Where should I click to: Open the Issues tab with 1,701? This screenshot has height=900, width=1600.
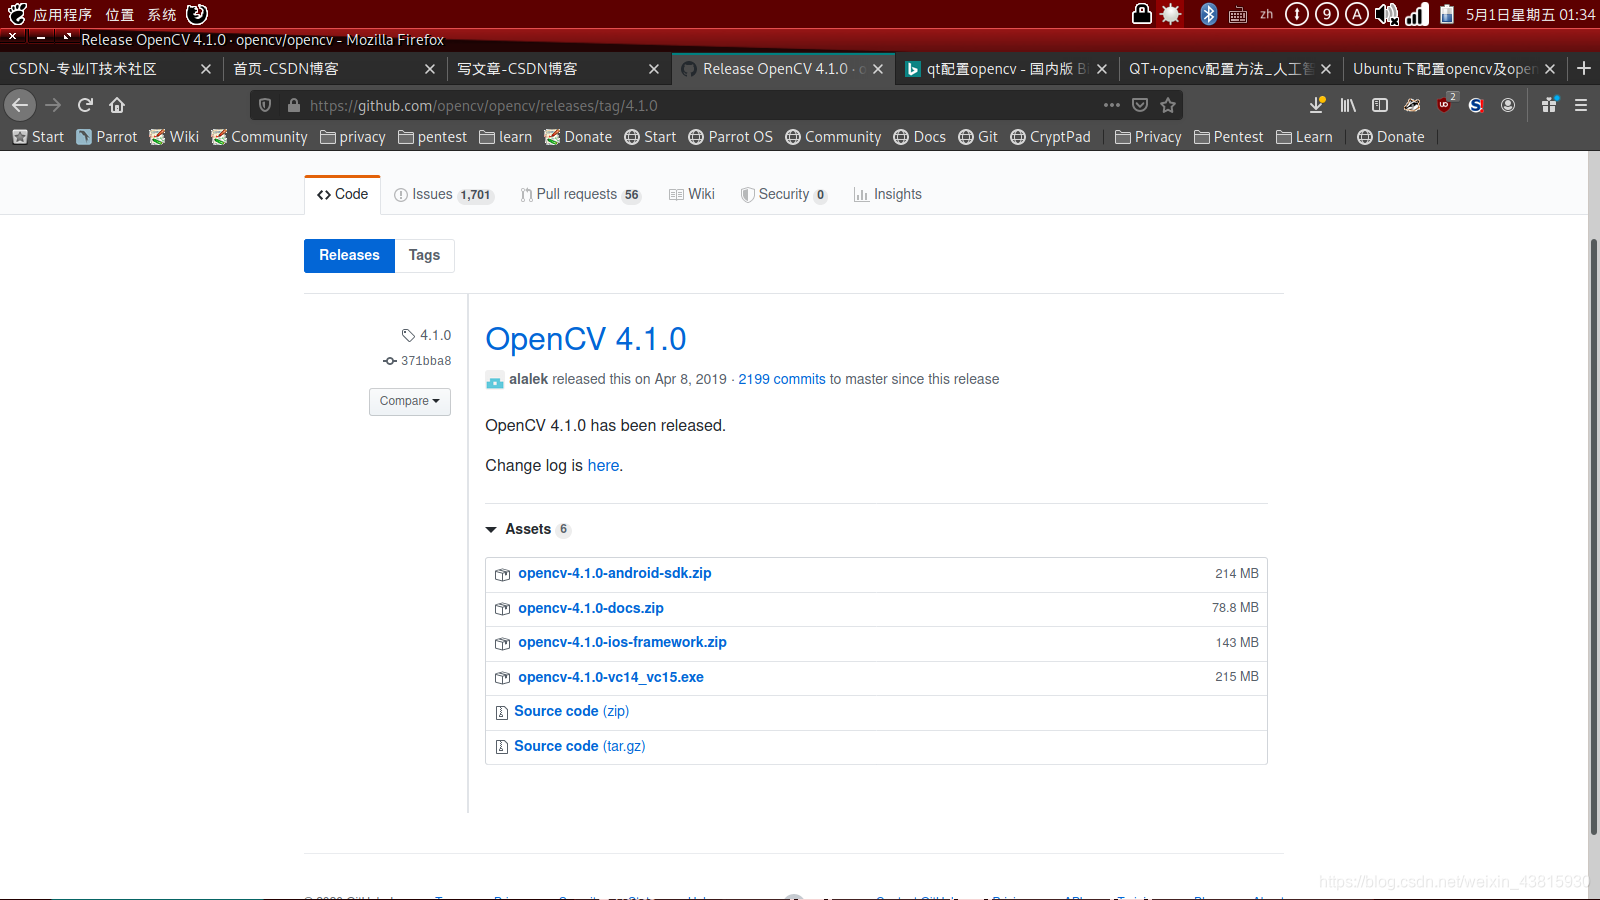point(444,194)
